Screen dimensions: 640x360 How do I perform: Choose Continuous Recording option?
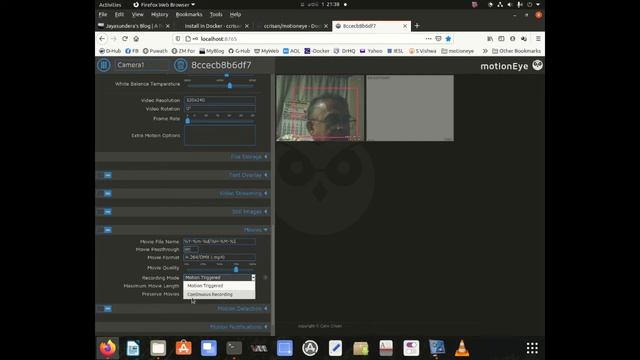(219, 294)
